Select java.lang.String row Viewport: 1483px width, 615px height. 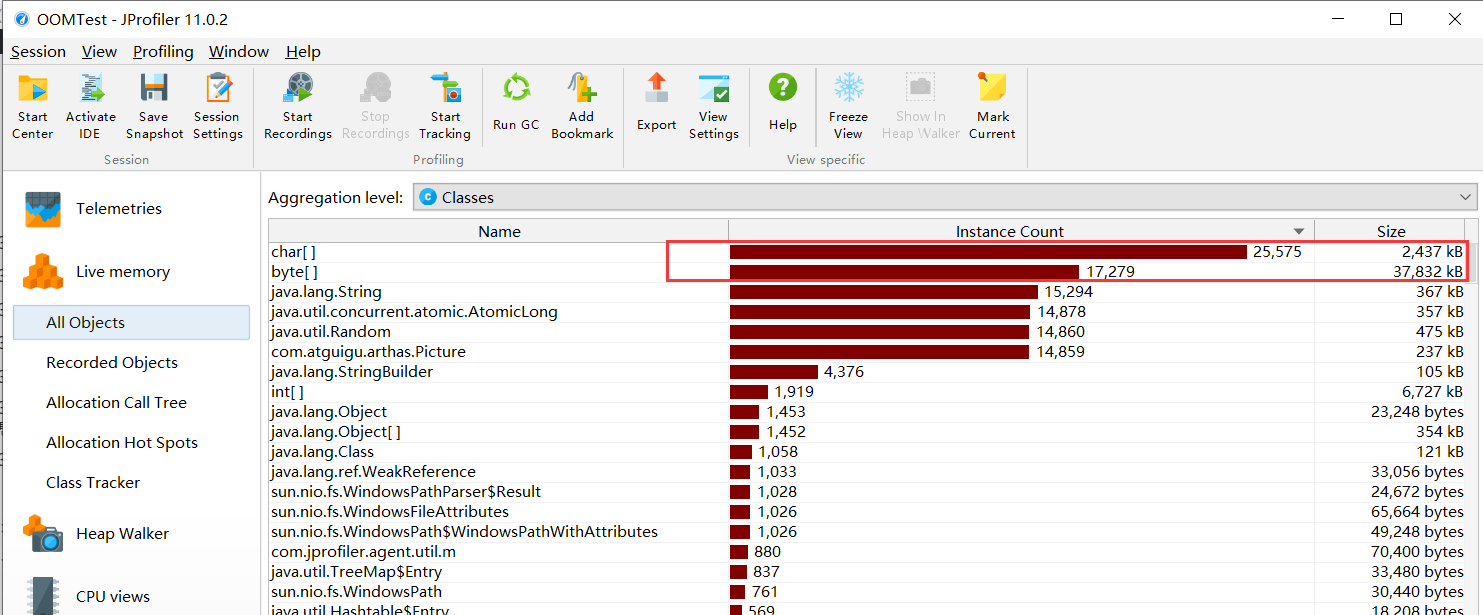tap(867, 292)
